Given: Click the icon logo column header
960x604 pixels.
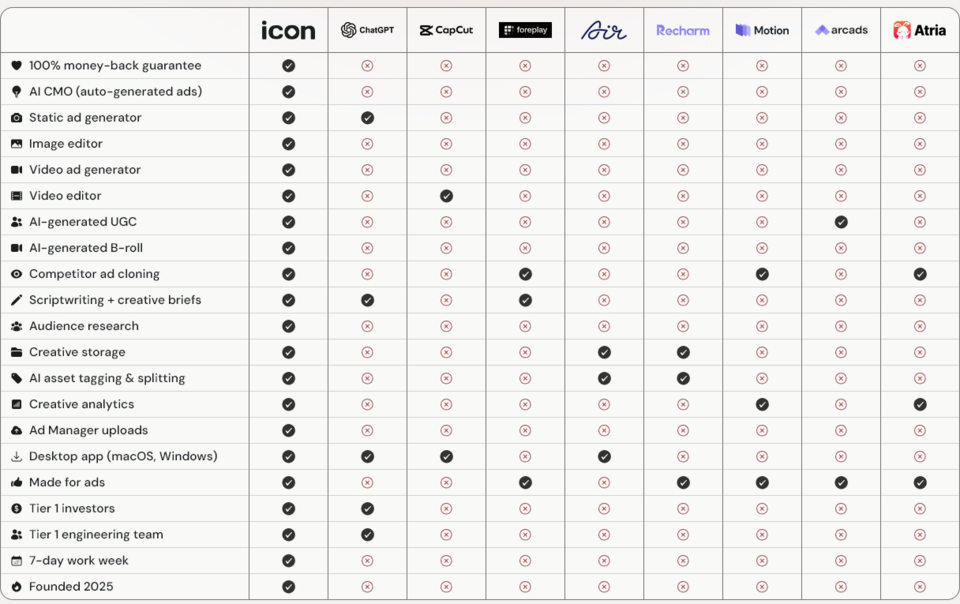Looking at the screenshot, I should tap(288, 31).
